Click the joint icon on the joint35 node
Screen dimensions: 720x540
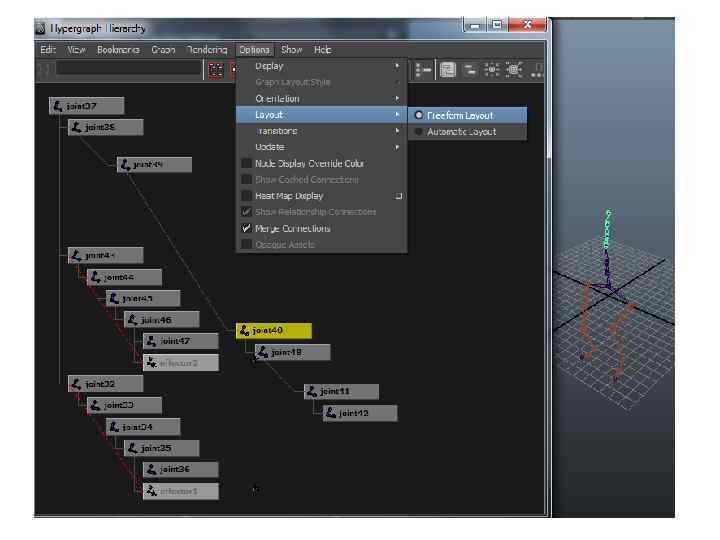click(132, 448)
